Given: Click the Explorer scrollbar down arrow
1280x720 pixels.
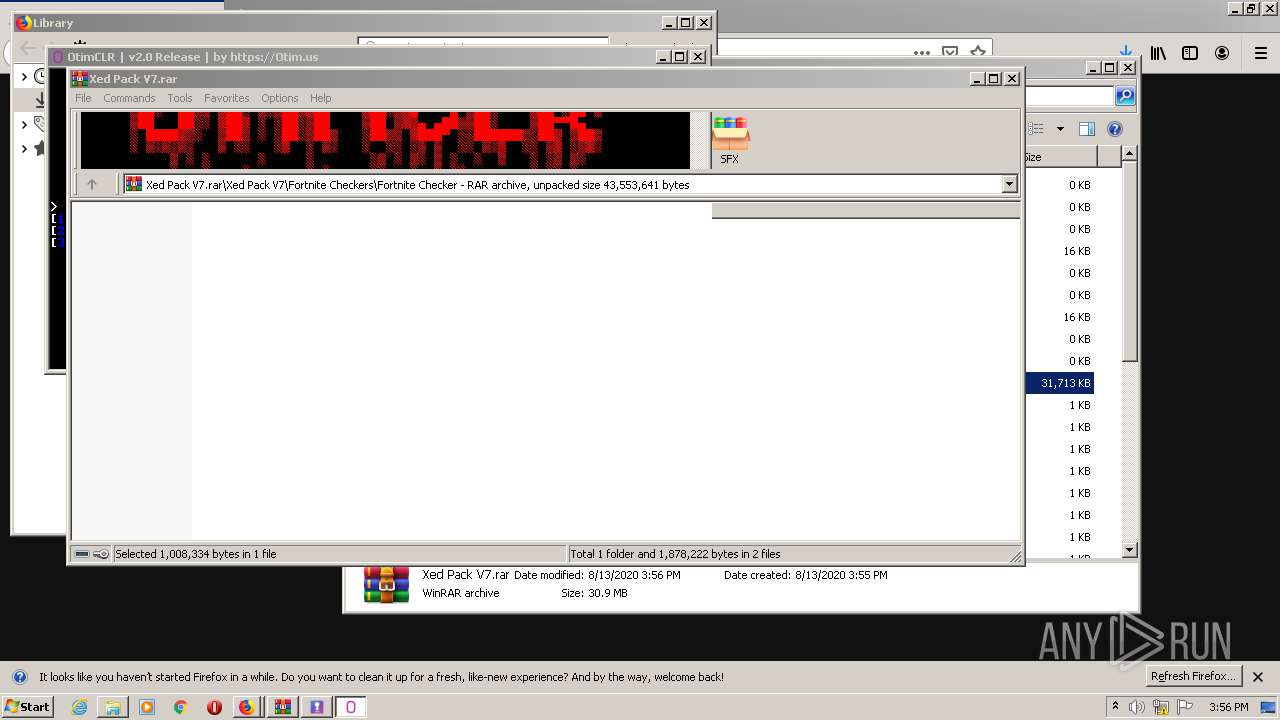Looking at the screenshot, I should [1130, 550].
